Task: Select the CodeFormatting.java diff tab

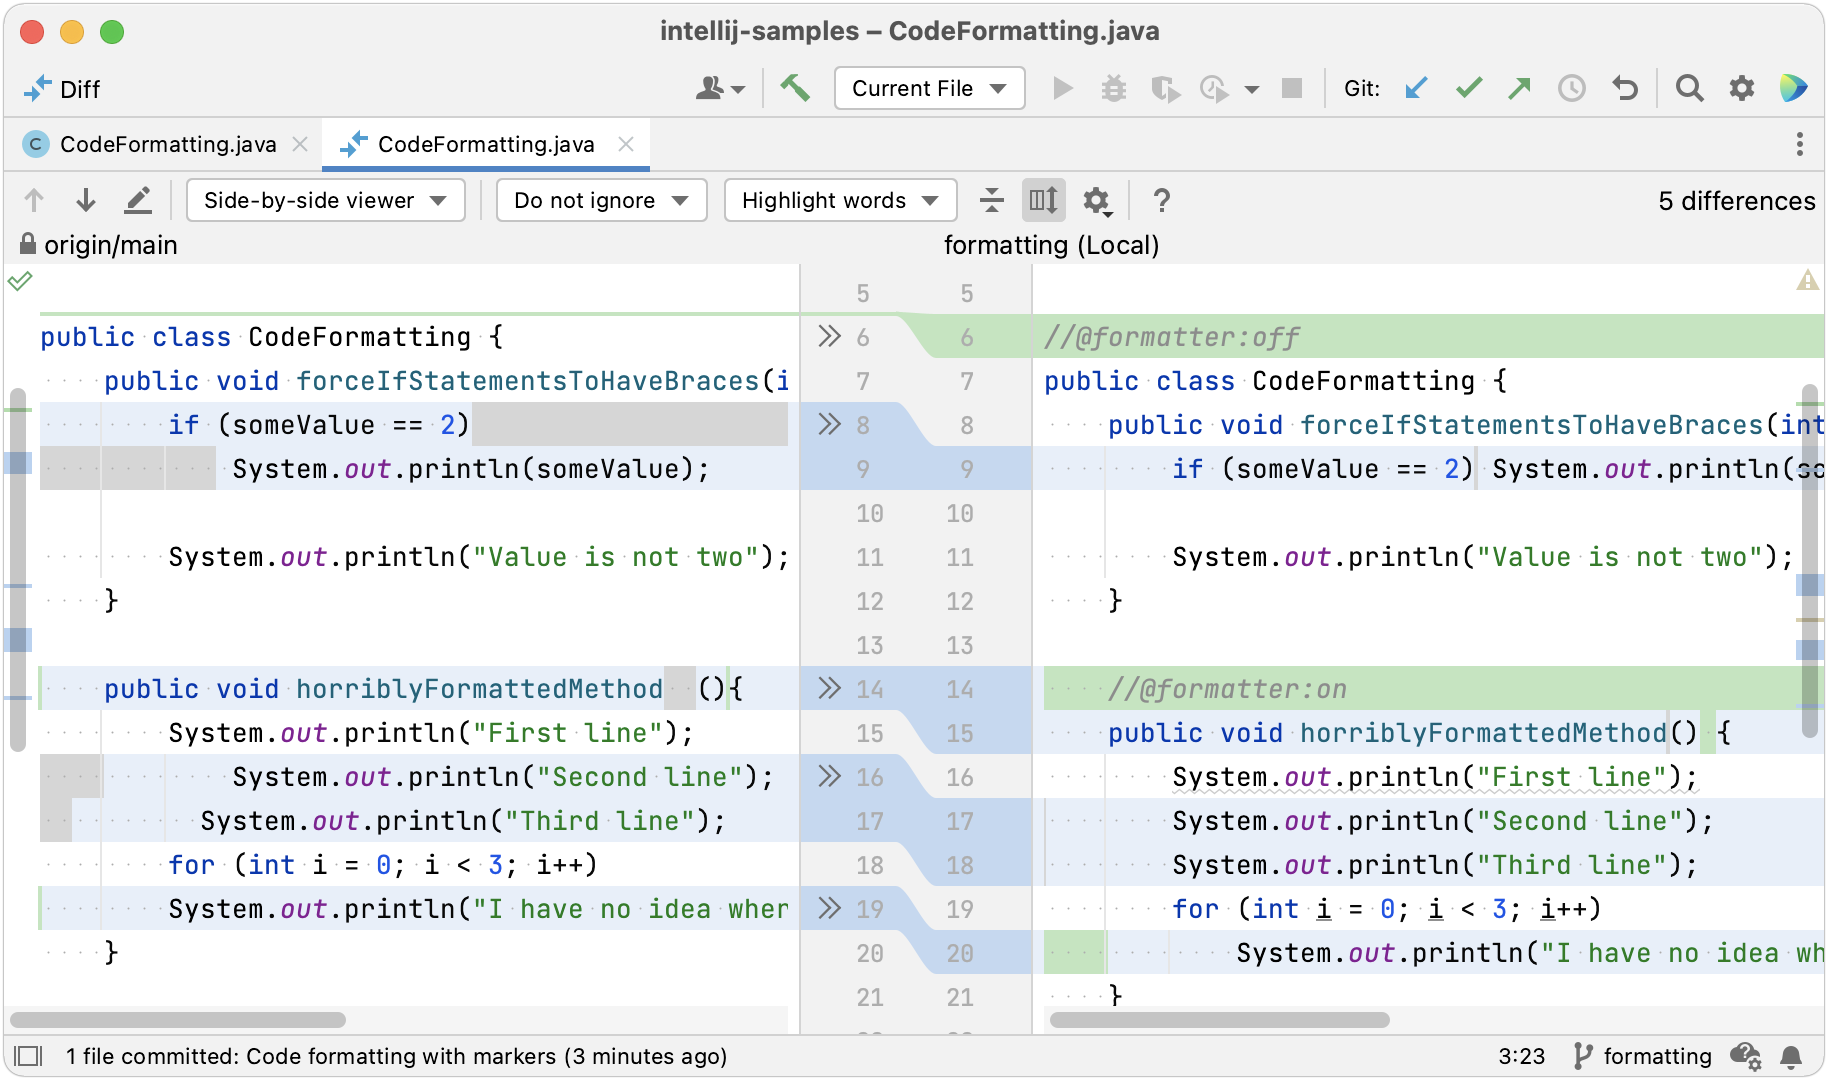Action: pos(485,144)
